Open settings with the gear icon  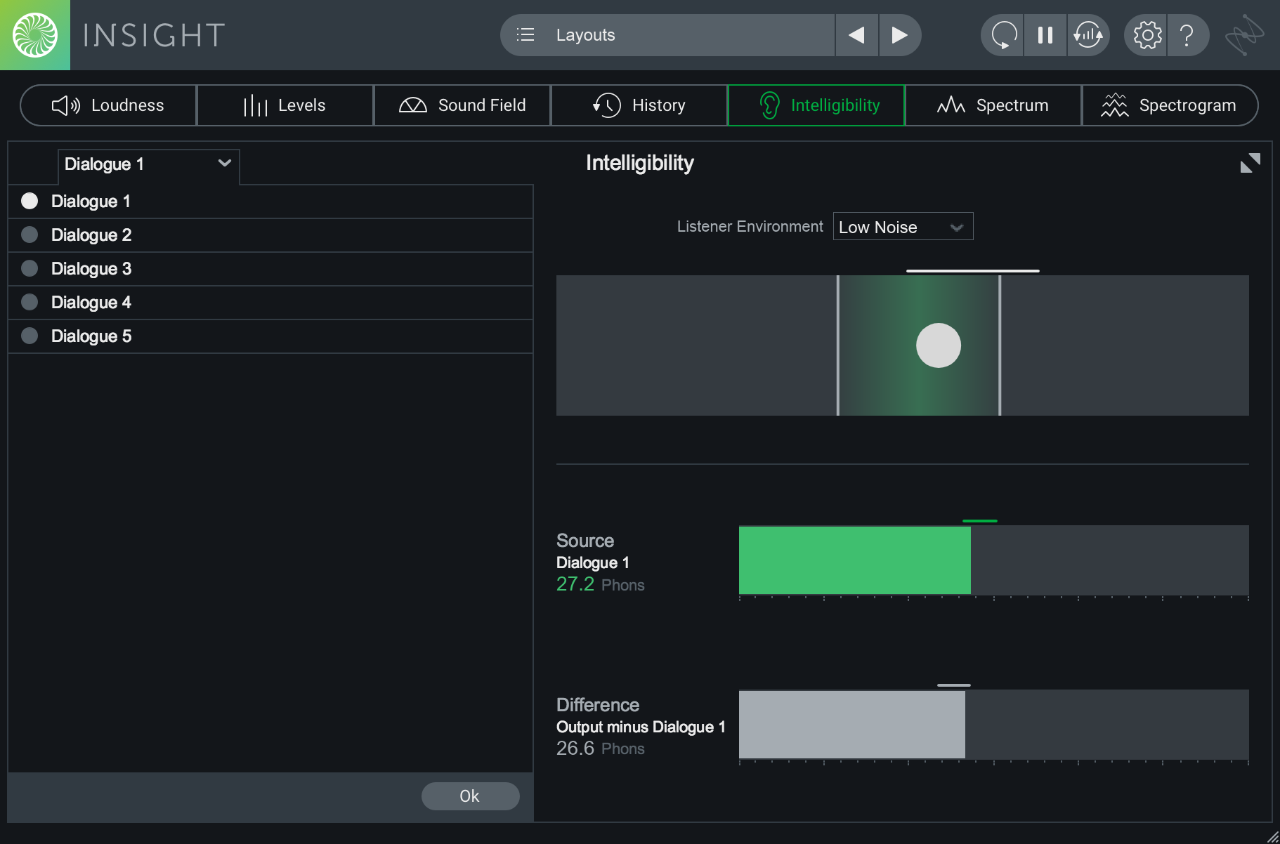click(1147, 36)
